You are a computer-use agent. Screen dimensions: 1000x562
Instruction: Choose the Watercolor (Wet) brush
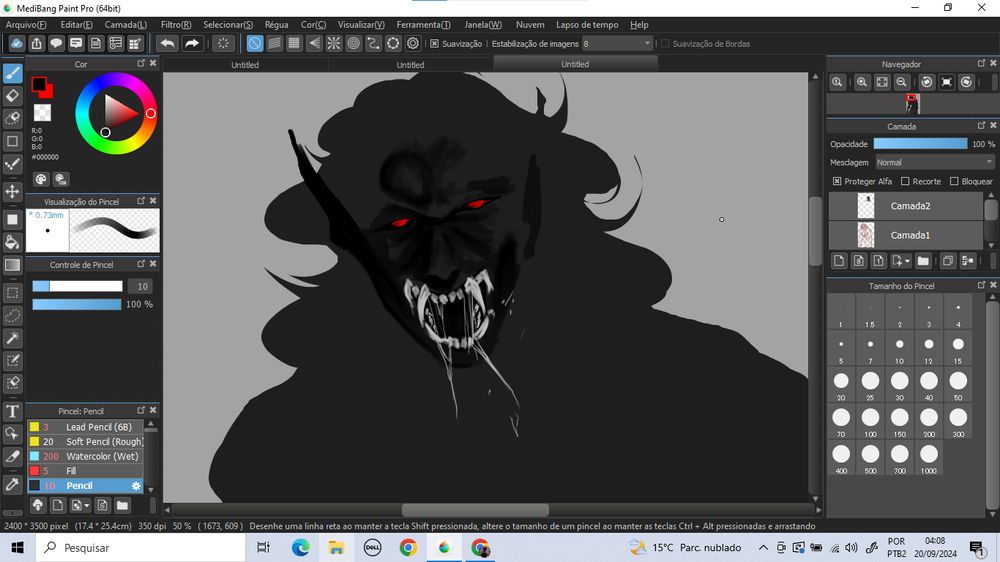tap(102, 456)
